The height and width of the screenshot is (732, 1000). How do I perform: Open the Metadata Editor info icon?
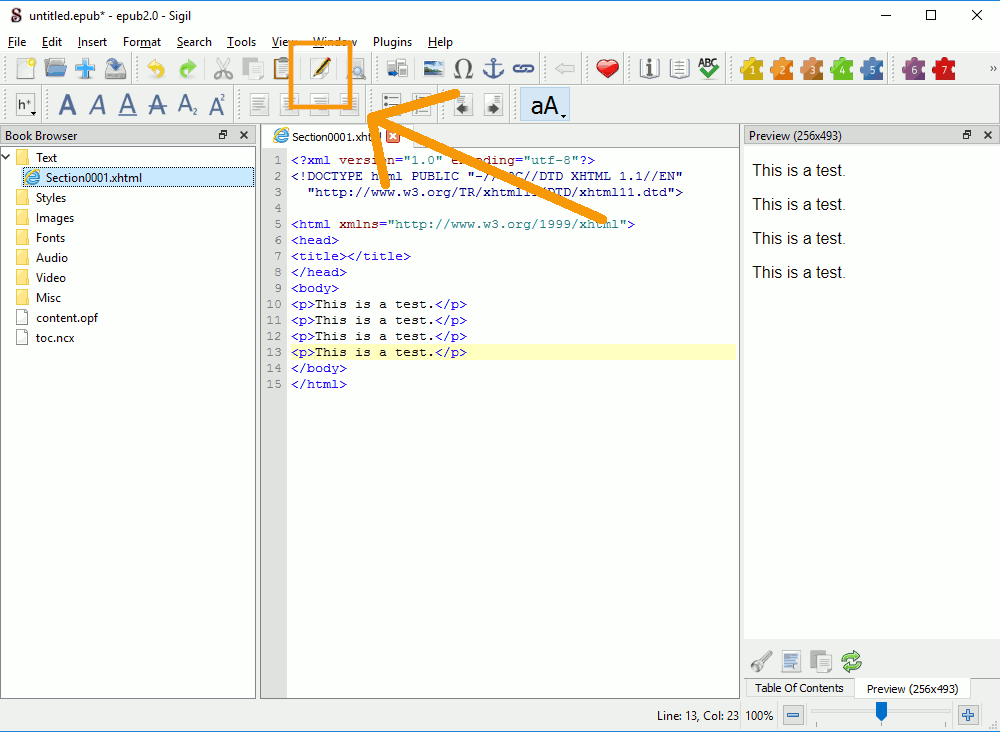click(650, 69)
